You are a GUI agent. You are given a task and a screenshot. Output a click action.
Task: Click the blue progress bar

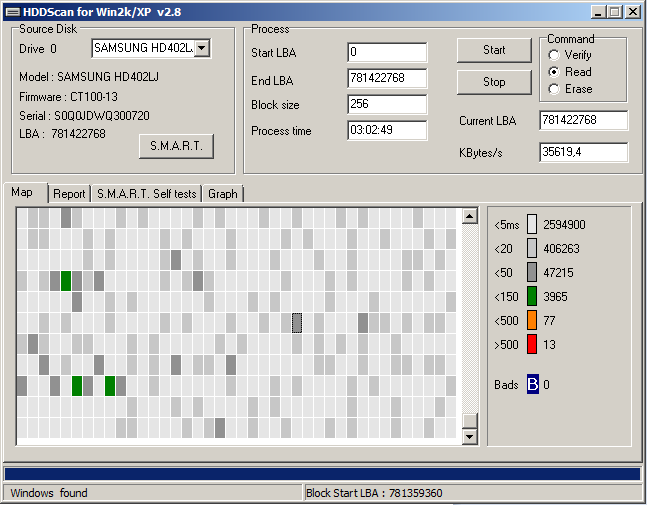(322, 474)
